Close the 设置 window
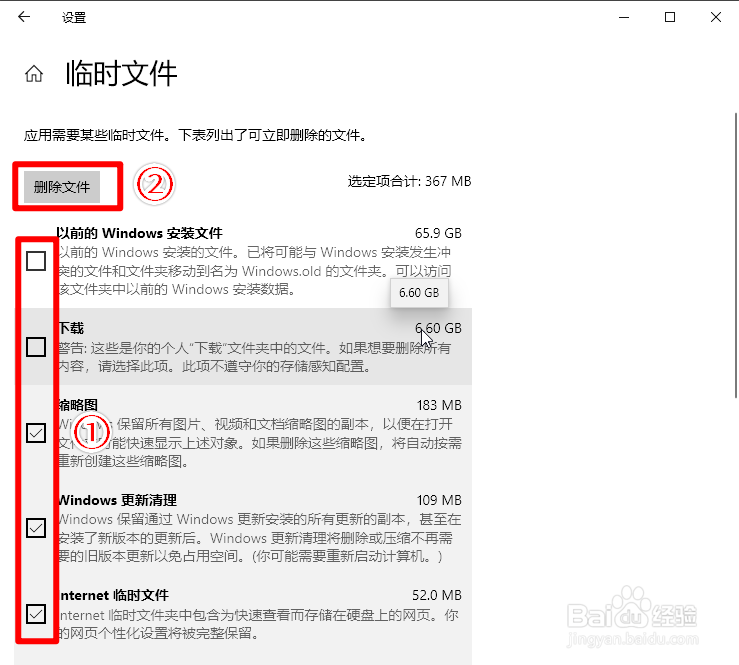Image resolution: width=739 pixels, height=665 pixels. pyautogui.click(x=715, y=17)
